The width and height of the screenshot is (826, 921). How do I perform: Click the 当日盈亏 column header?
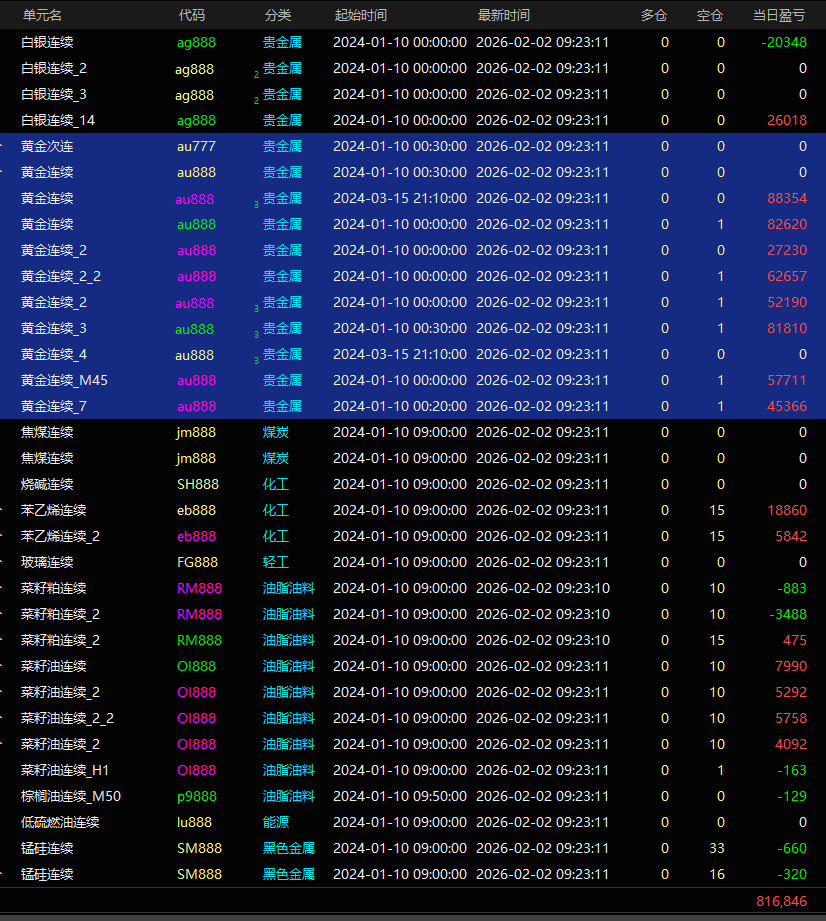point(779,15)
